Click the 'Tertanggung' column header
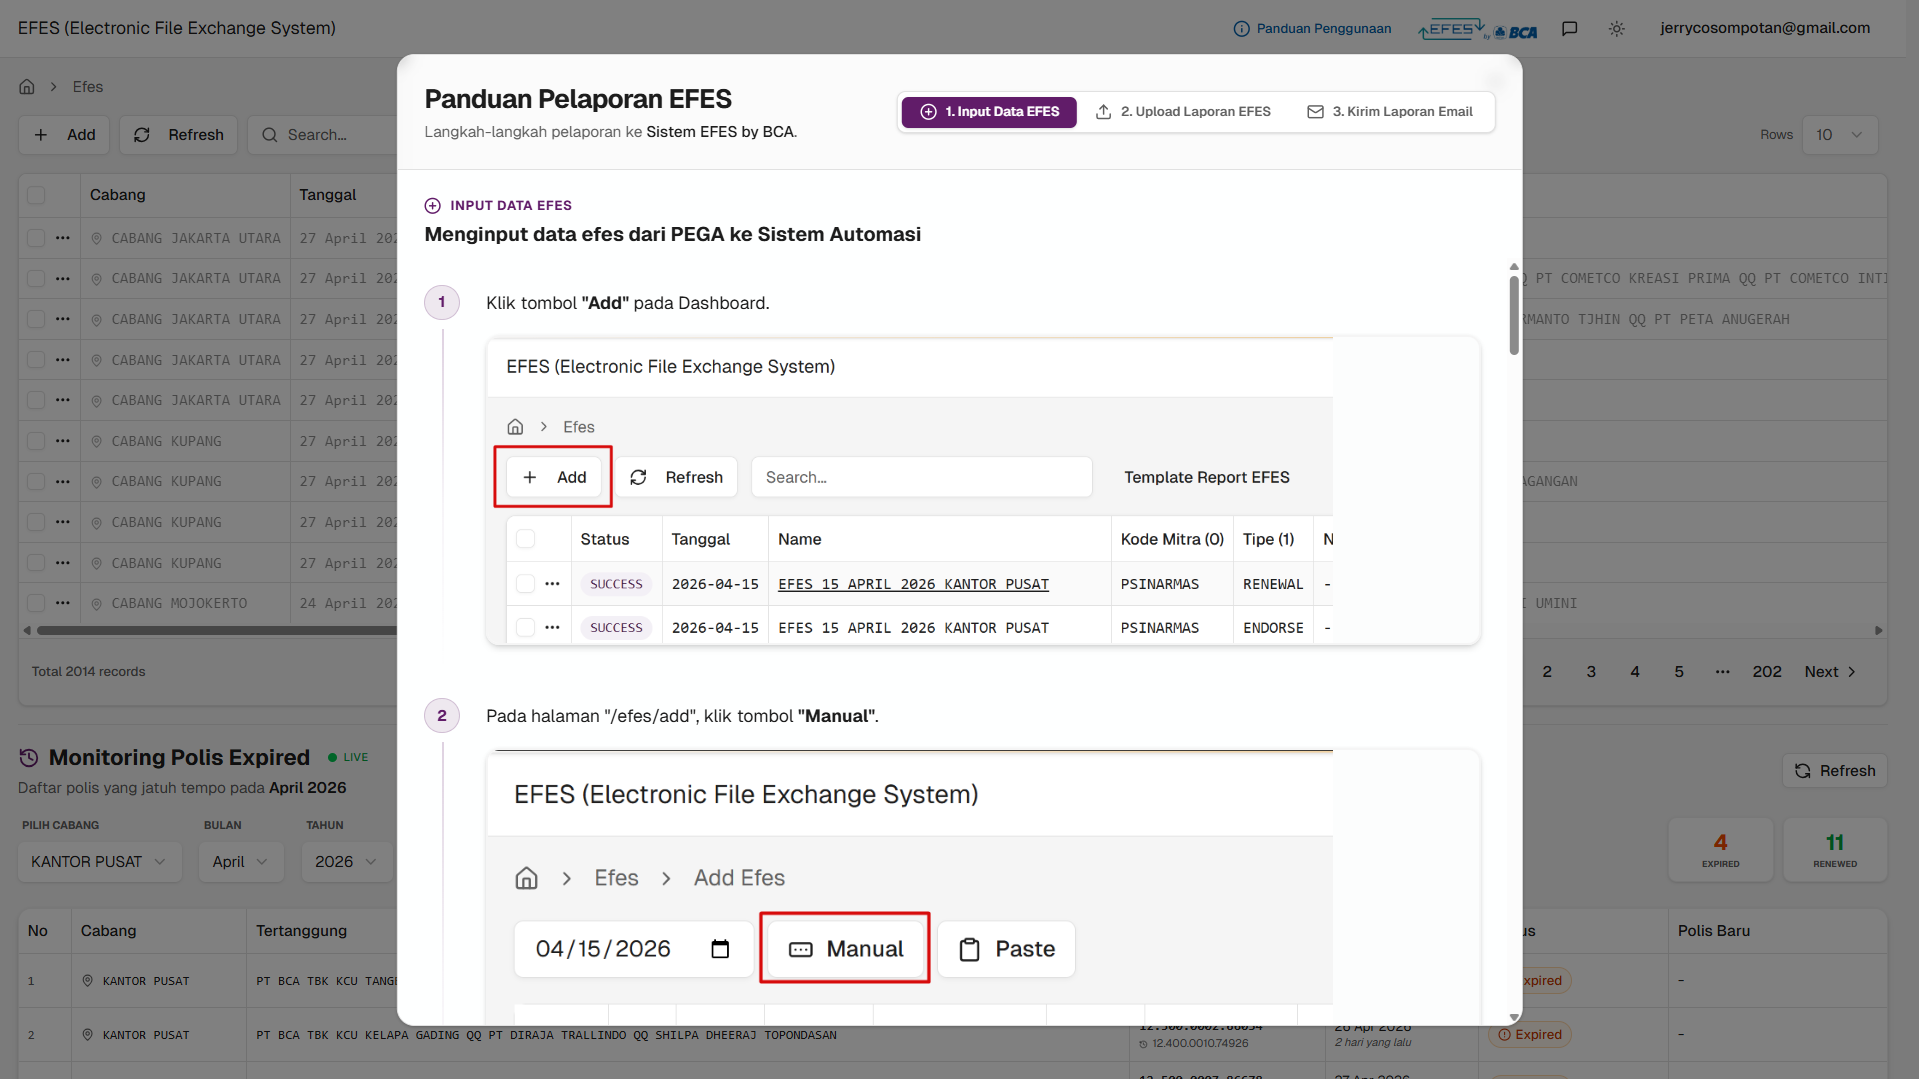1919x1079 pixels. pyautogui.click(x=301, y=931)
